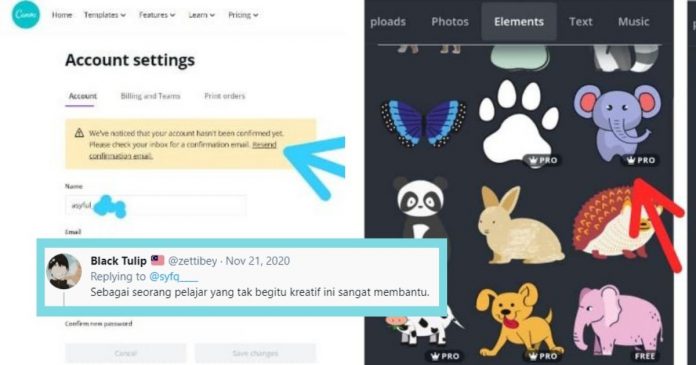Click into the Name input field
This screenshot has height=365, width=696.
(x=155, y=205)
